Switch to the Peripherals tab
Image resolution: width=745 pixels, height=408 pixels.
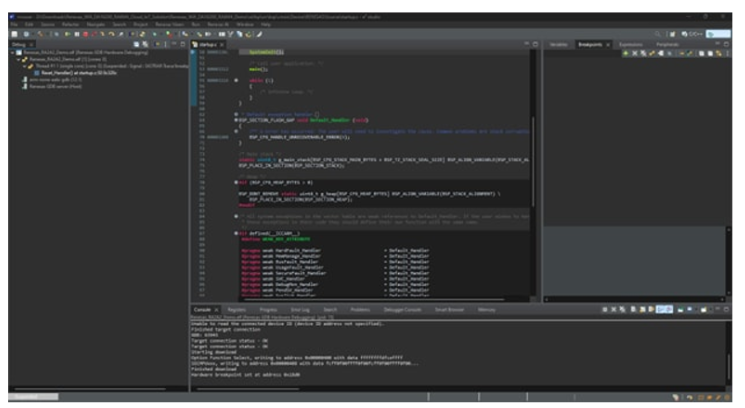point(668,45)
